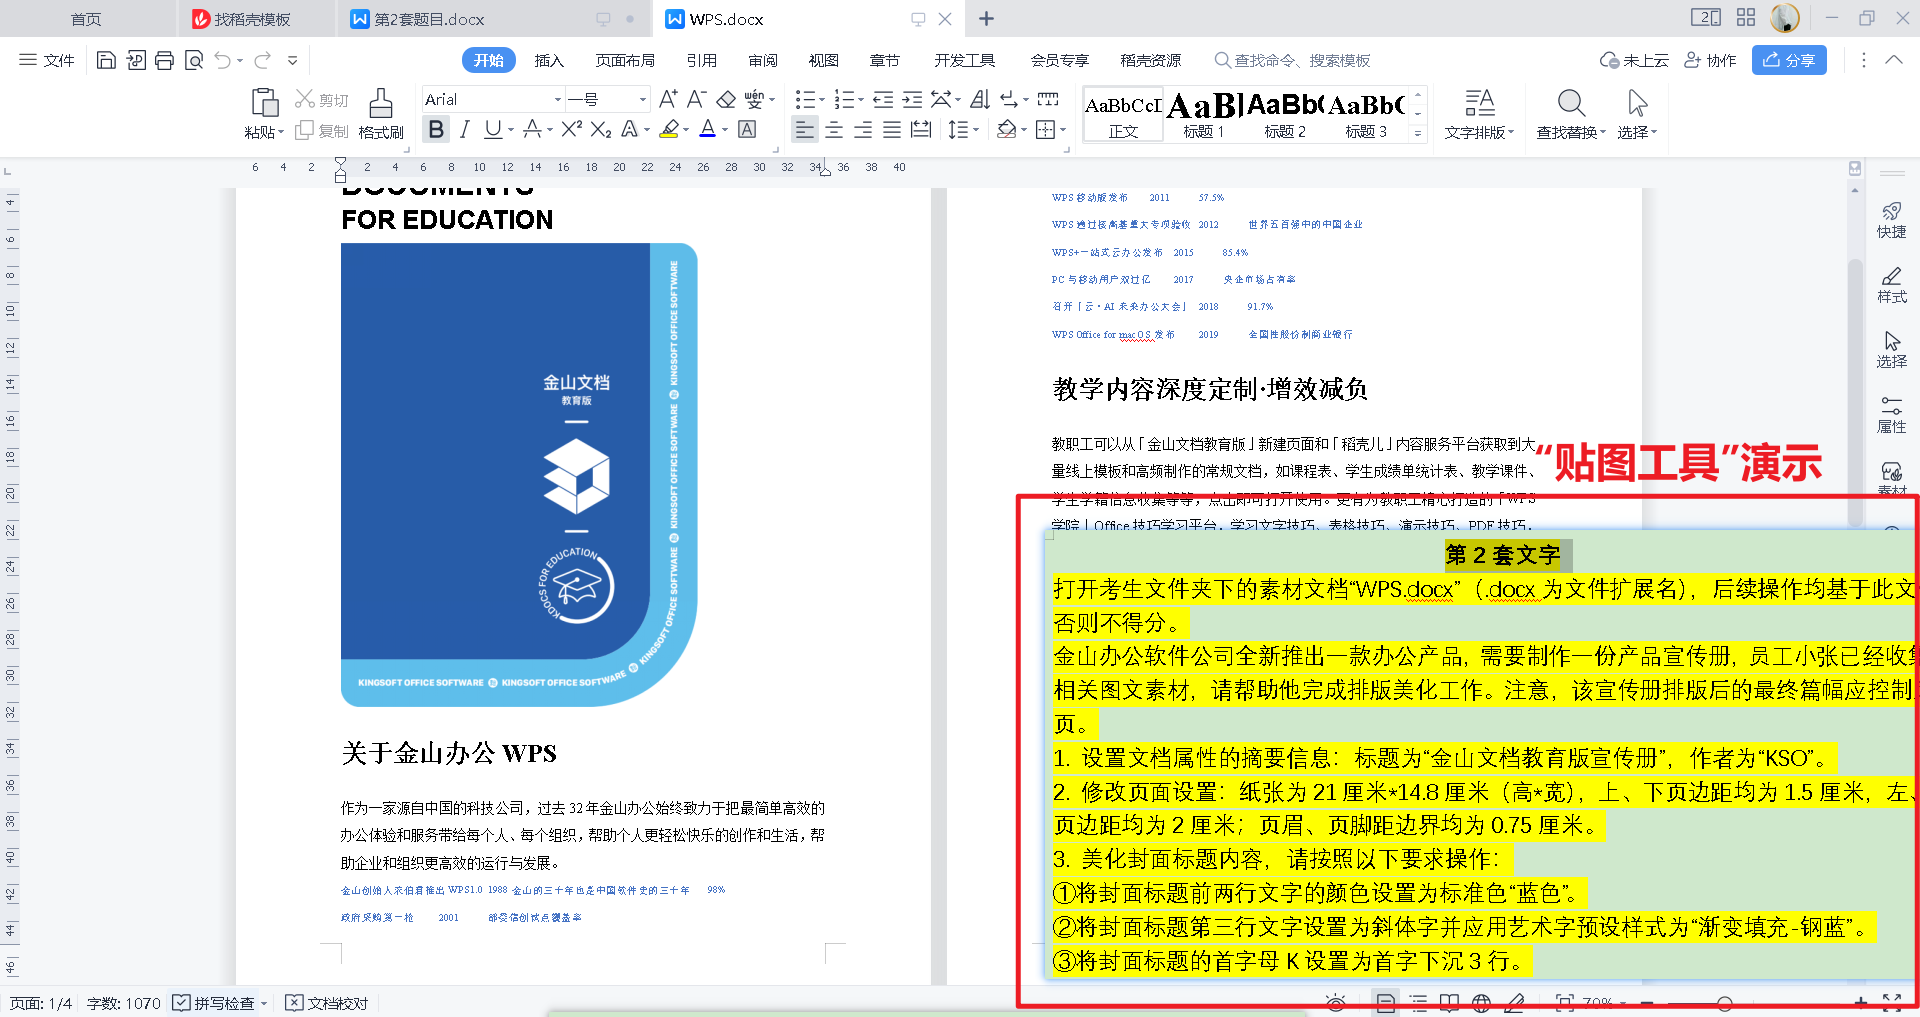Toggle Underline formatting
Image resolution: width=1920 pixels, height=1017 pixels.
(x=492, y=129)
